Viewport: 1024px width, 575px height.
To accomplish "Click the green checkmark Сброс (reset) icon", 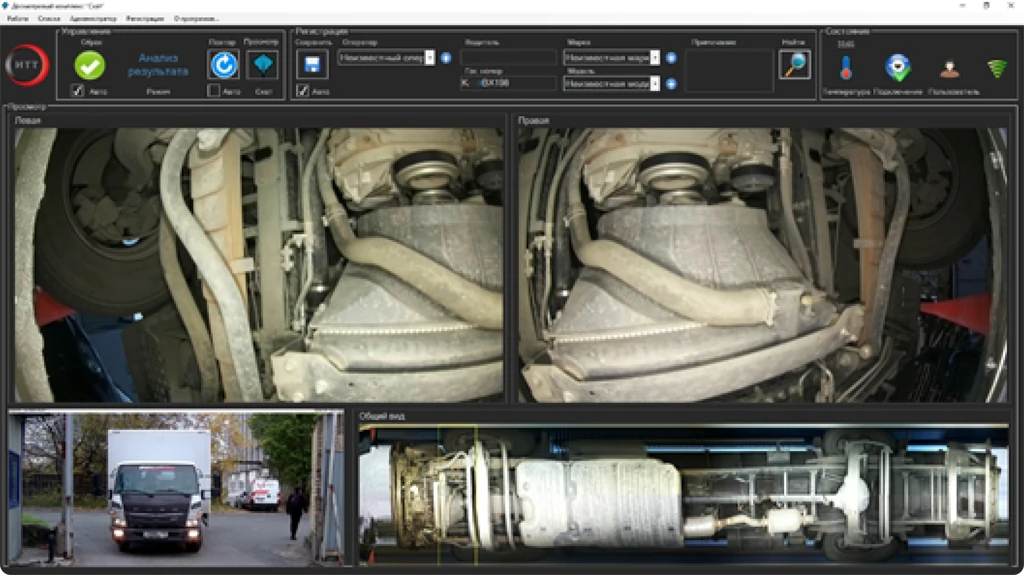I will (89, 65).
